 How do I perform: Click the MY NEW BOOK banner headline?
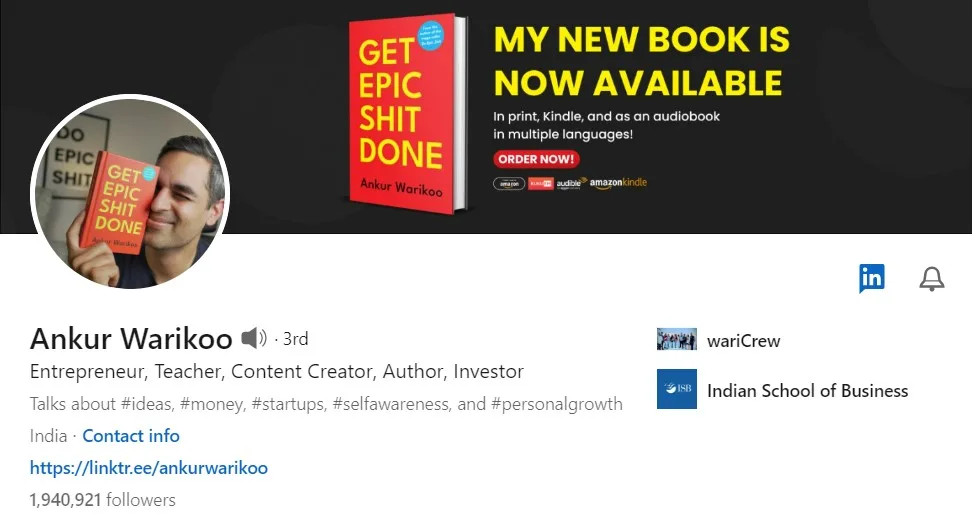[642, 61]
